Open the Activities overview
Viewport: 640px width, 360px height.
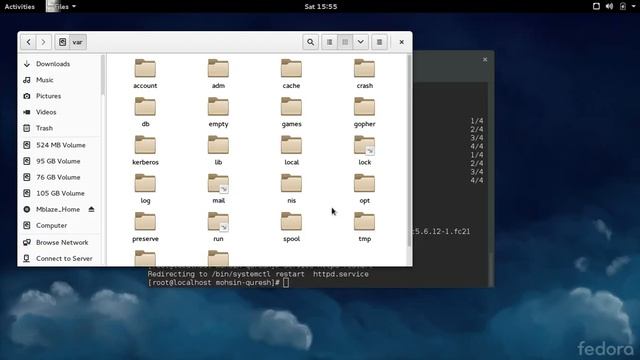[20, 7]
